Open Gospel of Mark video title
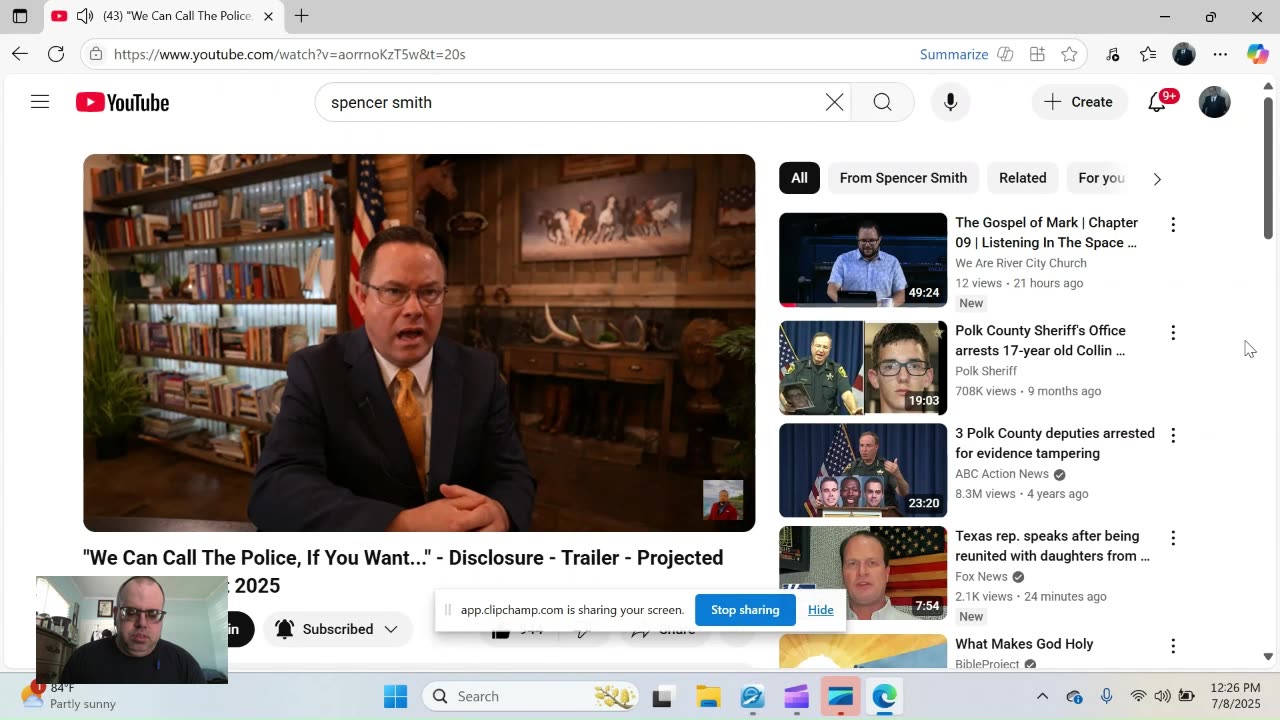1280x720 pixels. (x=1046, y=232)
